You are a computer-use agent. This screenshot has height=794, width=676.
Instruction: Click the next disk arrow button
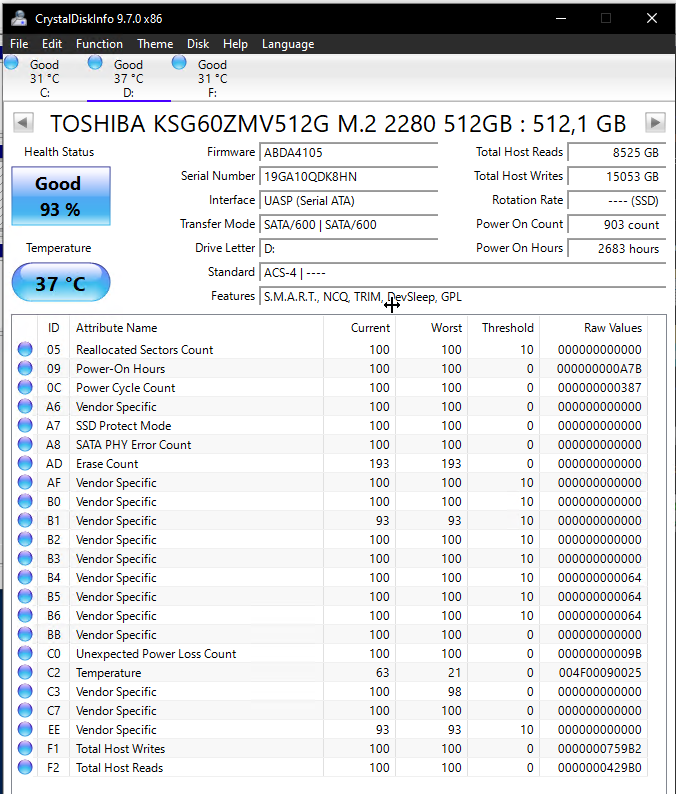(x=655, y=123)
